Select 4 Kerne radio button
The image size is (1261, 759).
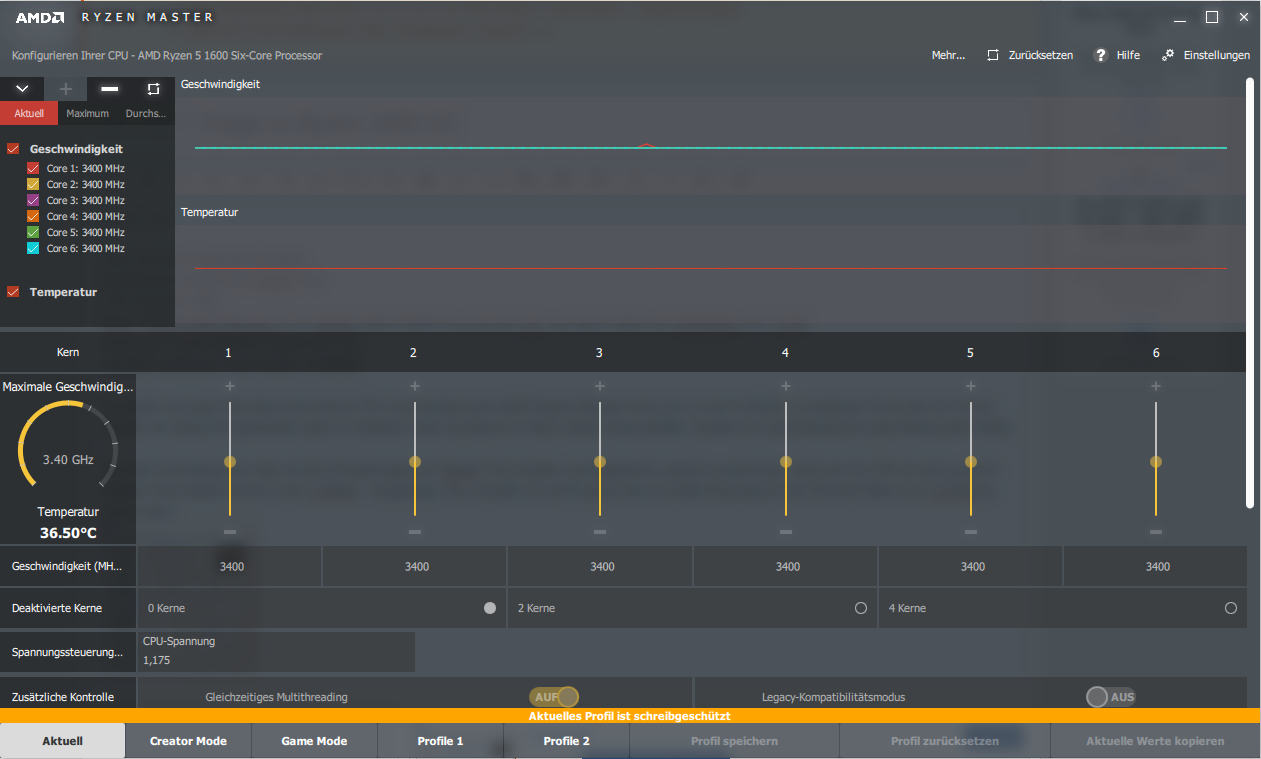1231,608
